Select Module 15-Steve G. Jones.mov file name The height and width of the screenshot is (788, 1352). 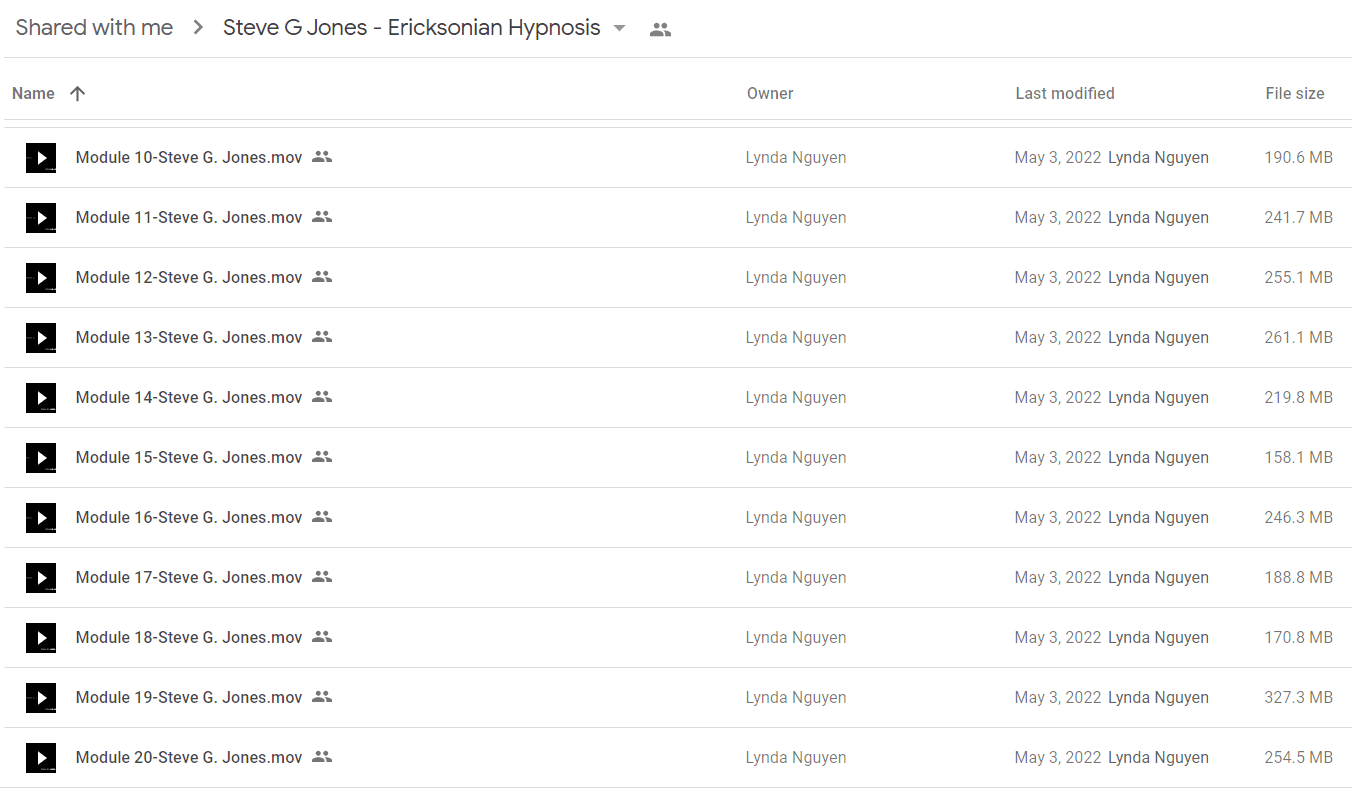(189, 457)
